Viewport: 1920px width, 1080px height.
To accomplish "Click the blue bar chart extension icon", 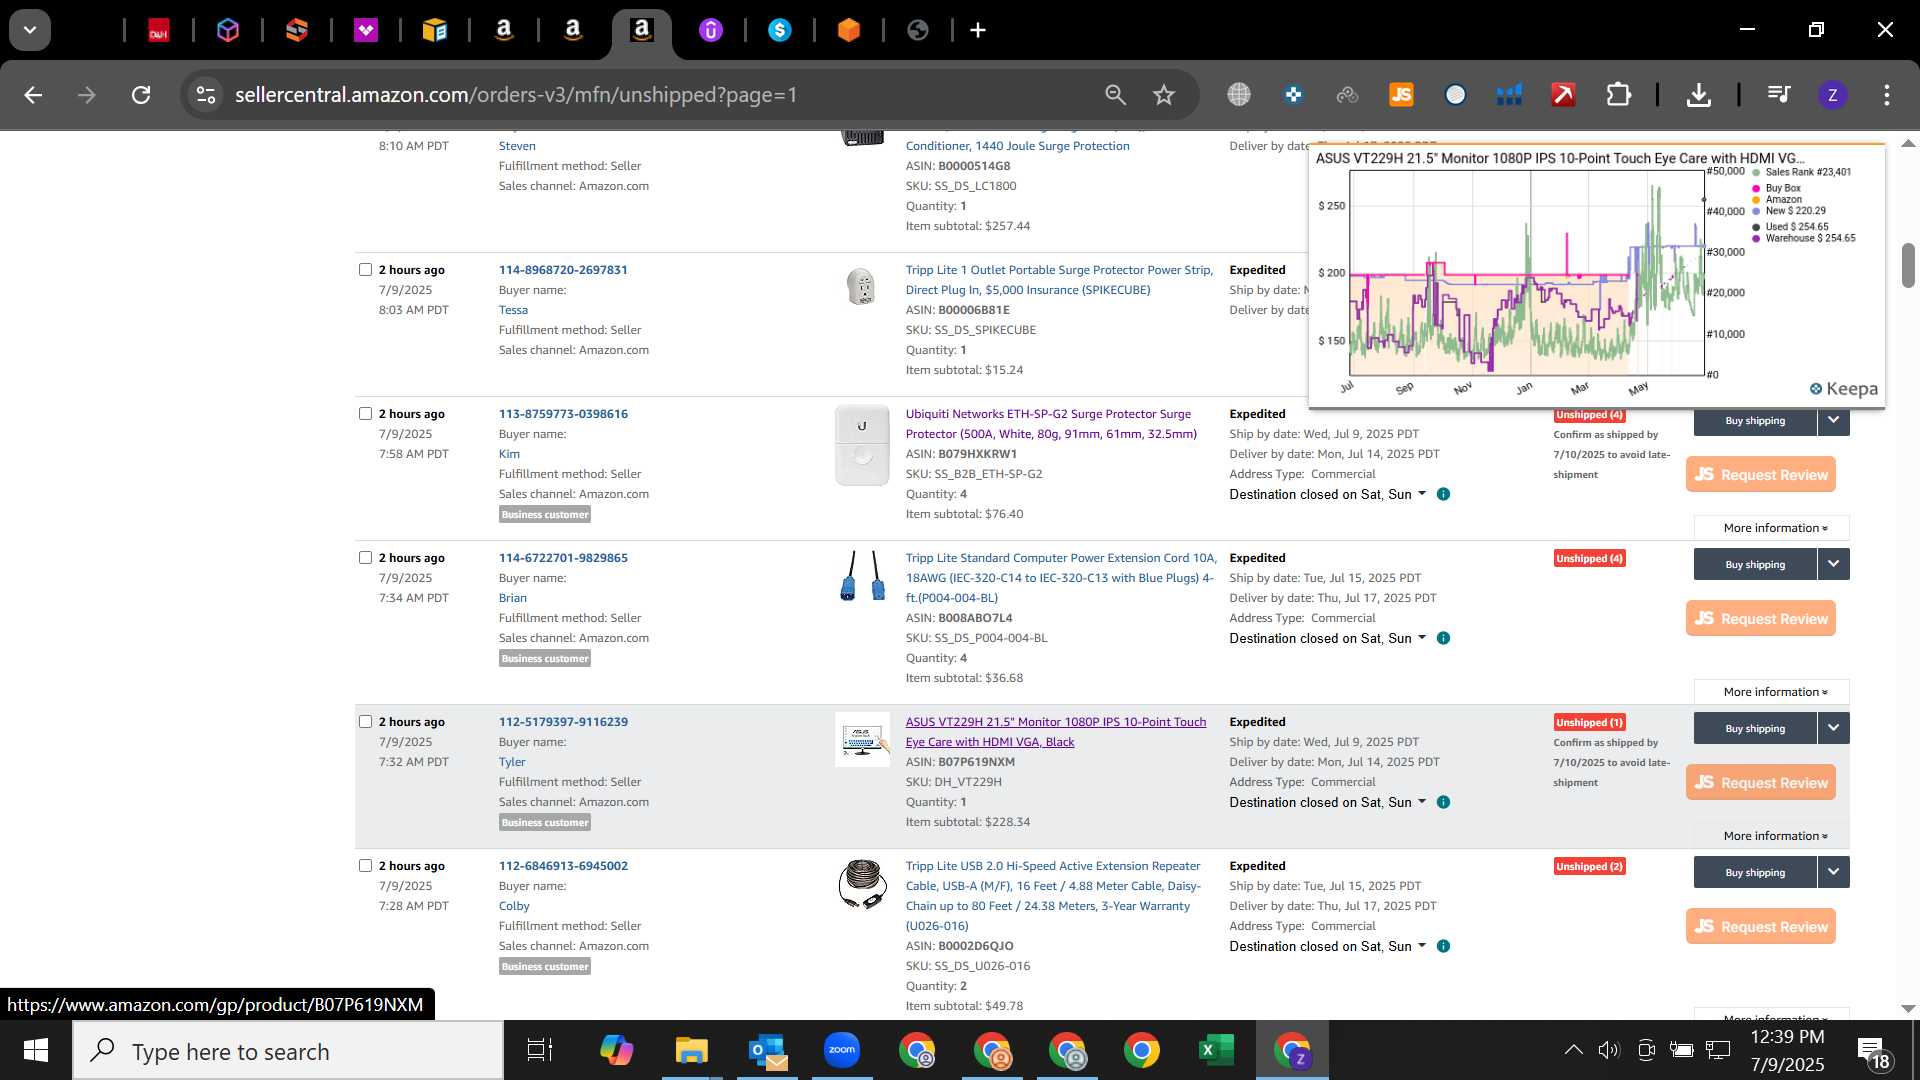I will coord(1509,95).
